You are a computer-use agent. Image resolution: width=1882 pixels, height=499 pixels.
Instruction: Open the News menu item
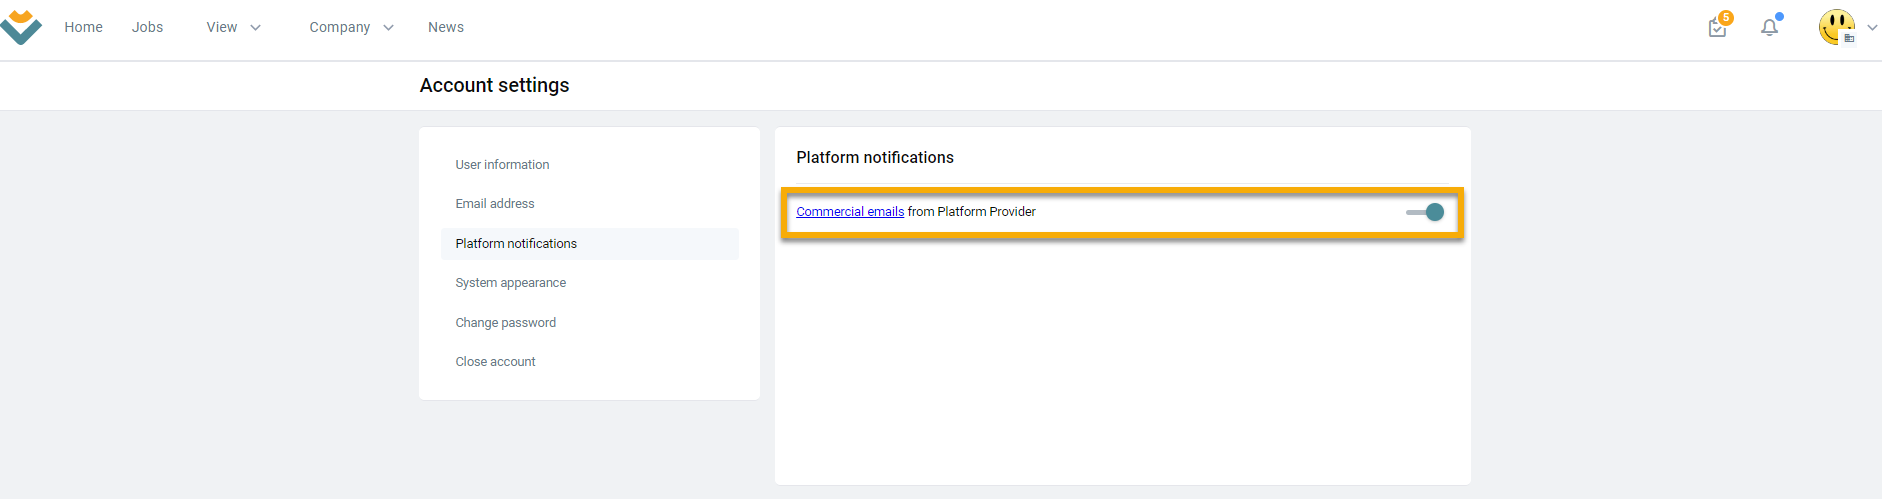446,27
